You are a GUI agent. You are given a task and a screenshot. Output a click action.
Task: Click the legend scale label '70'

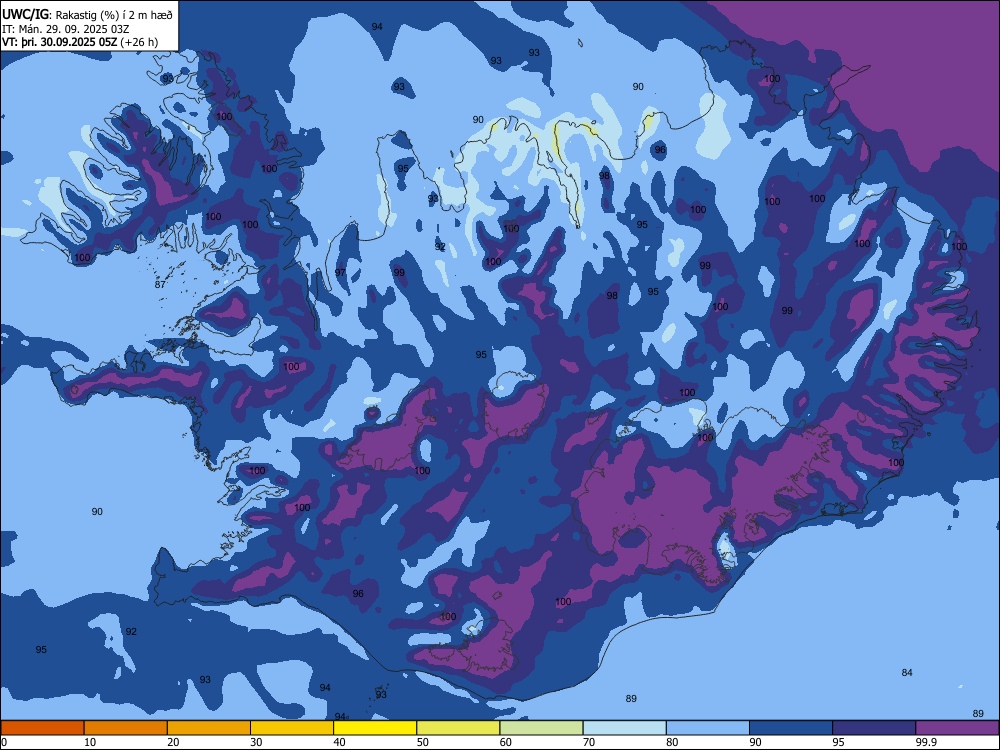coord(589,742)
